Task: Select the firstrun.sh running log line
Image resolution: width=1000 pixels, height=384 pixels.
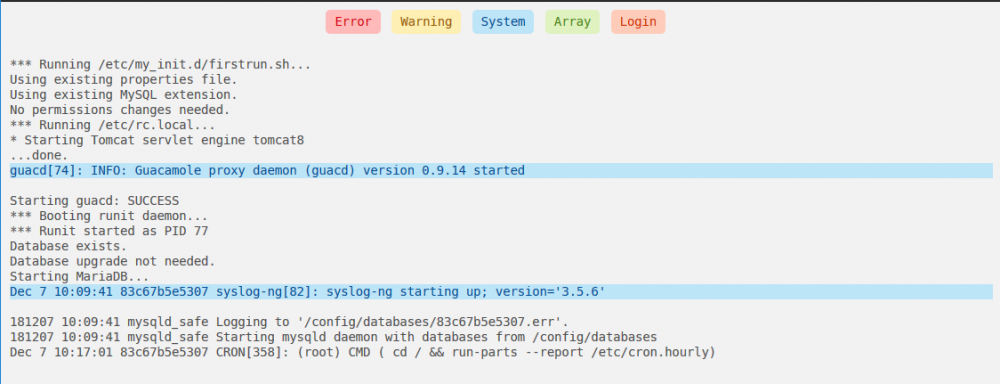Action: pos(160,64)
